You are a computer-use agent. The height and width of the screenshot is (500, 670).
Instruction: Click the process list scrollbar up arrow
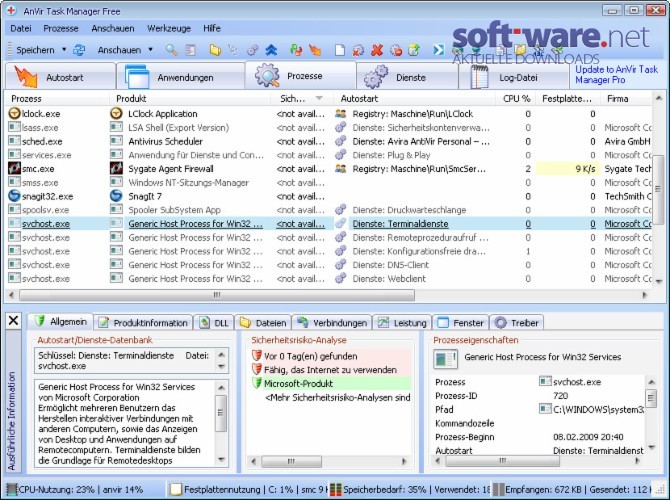tap(658, 98)
